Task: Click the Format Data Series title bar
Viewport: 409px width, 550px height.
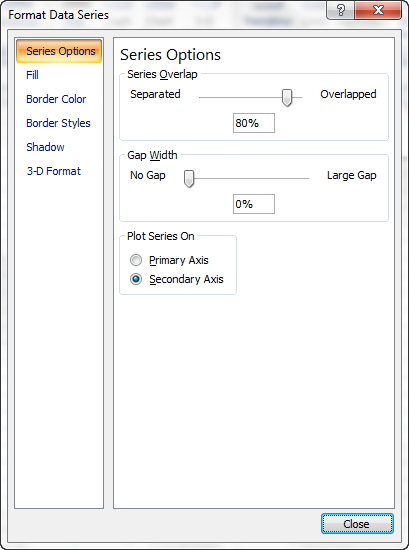Action: pos(165,15)
